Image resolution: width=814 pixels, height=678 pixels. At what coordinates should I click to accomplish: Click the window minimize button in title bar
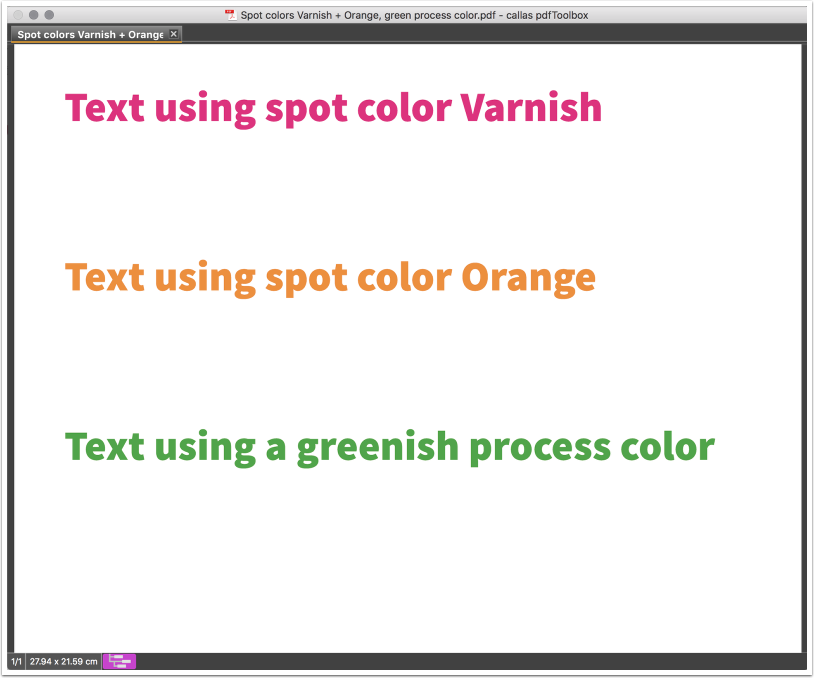[34, 15]
